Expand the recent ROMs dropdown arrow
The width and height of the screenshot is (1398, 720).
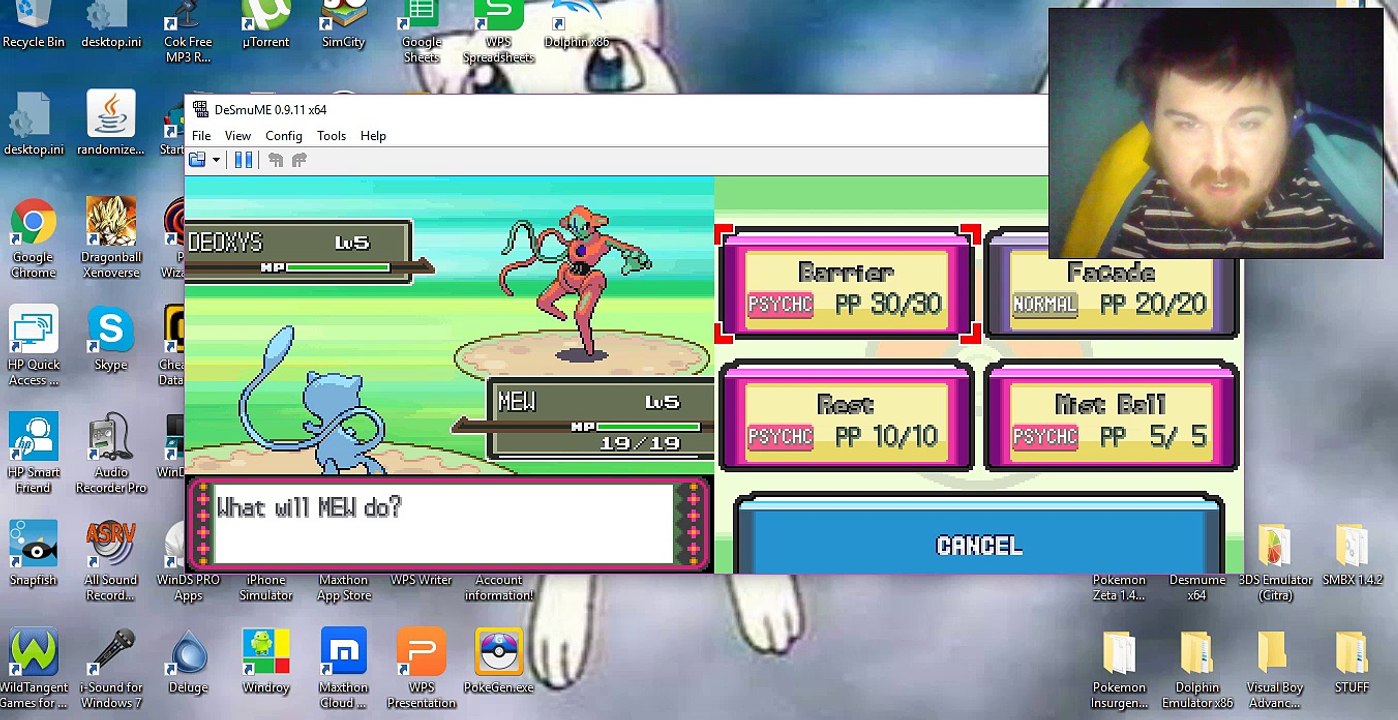[x=216, y=160]
